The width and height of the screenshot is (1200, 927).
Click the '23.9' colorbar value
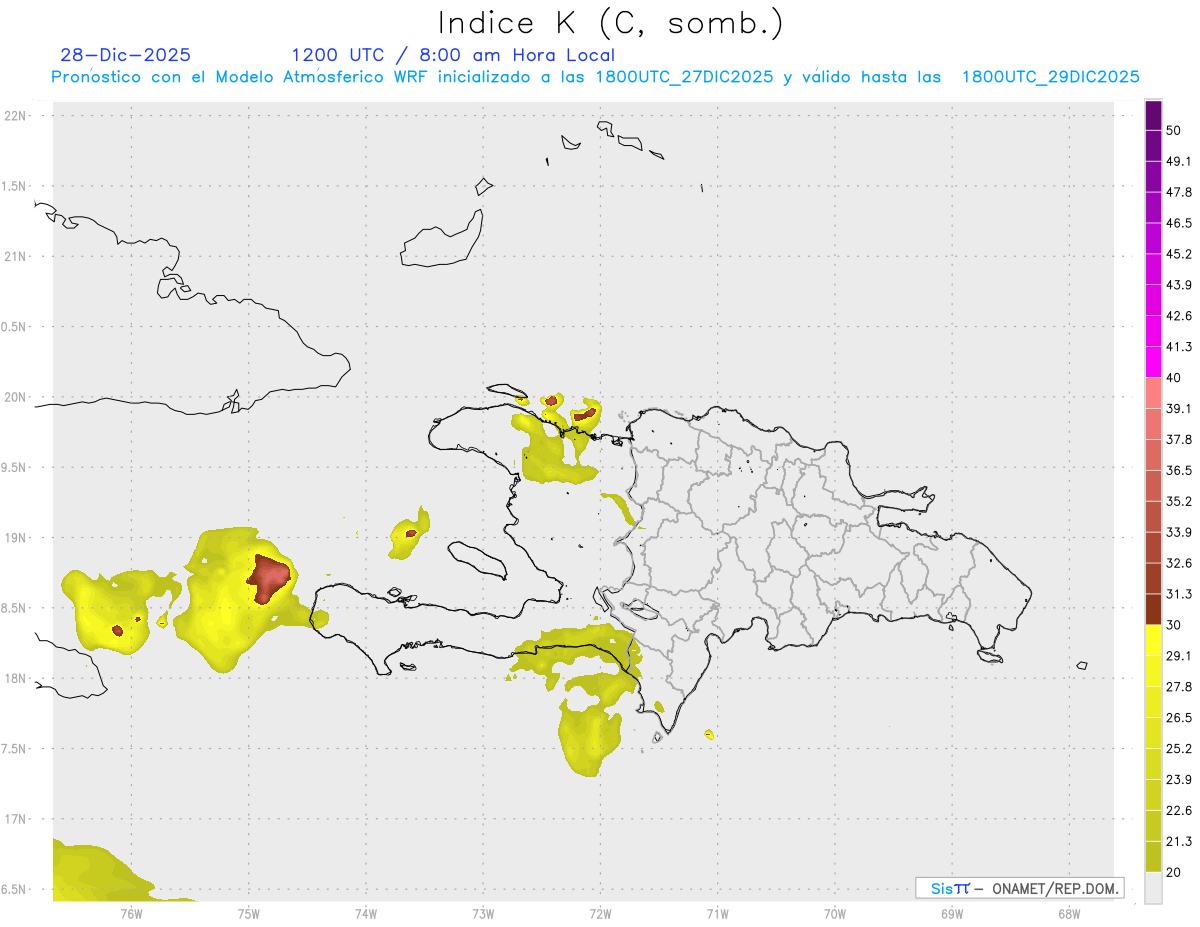pos(1178,780)
